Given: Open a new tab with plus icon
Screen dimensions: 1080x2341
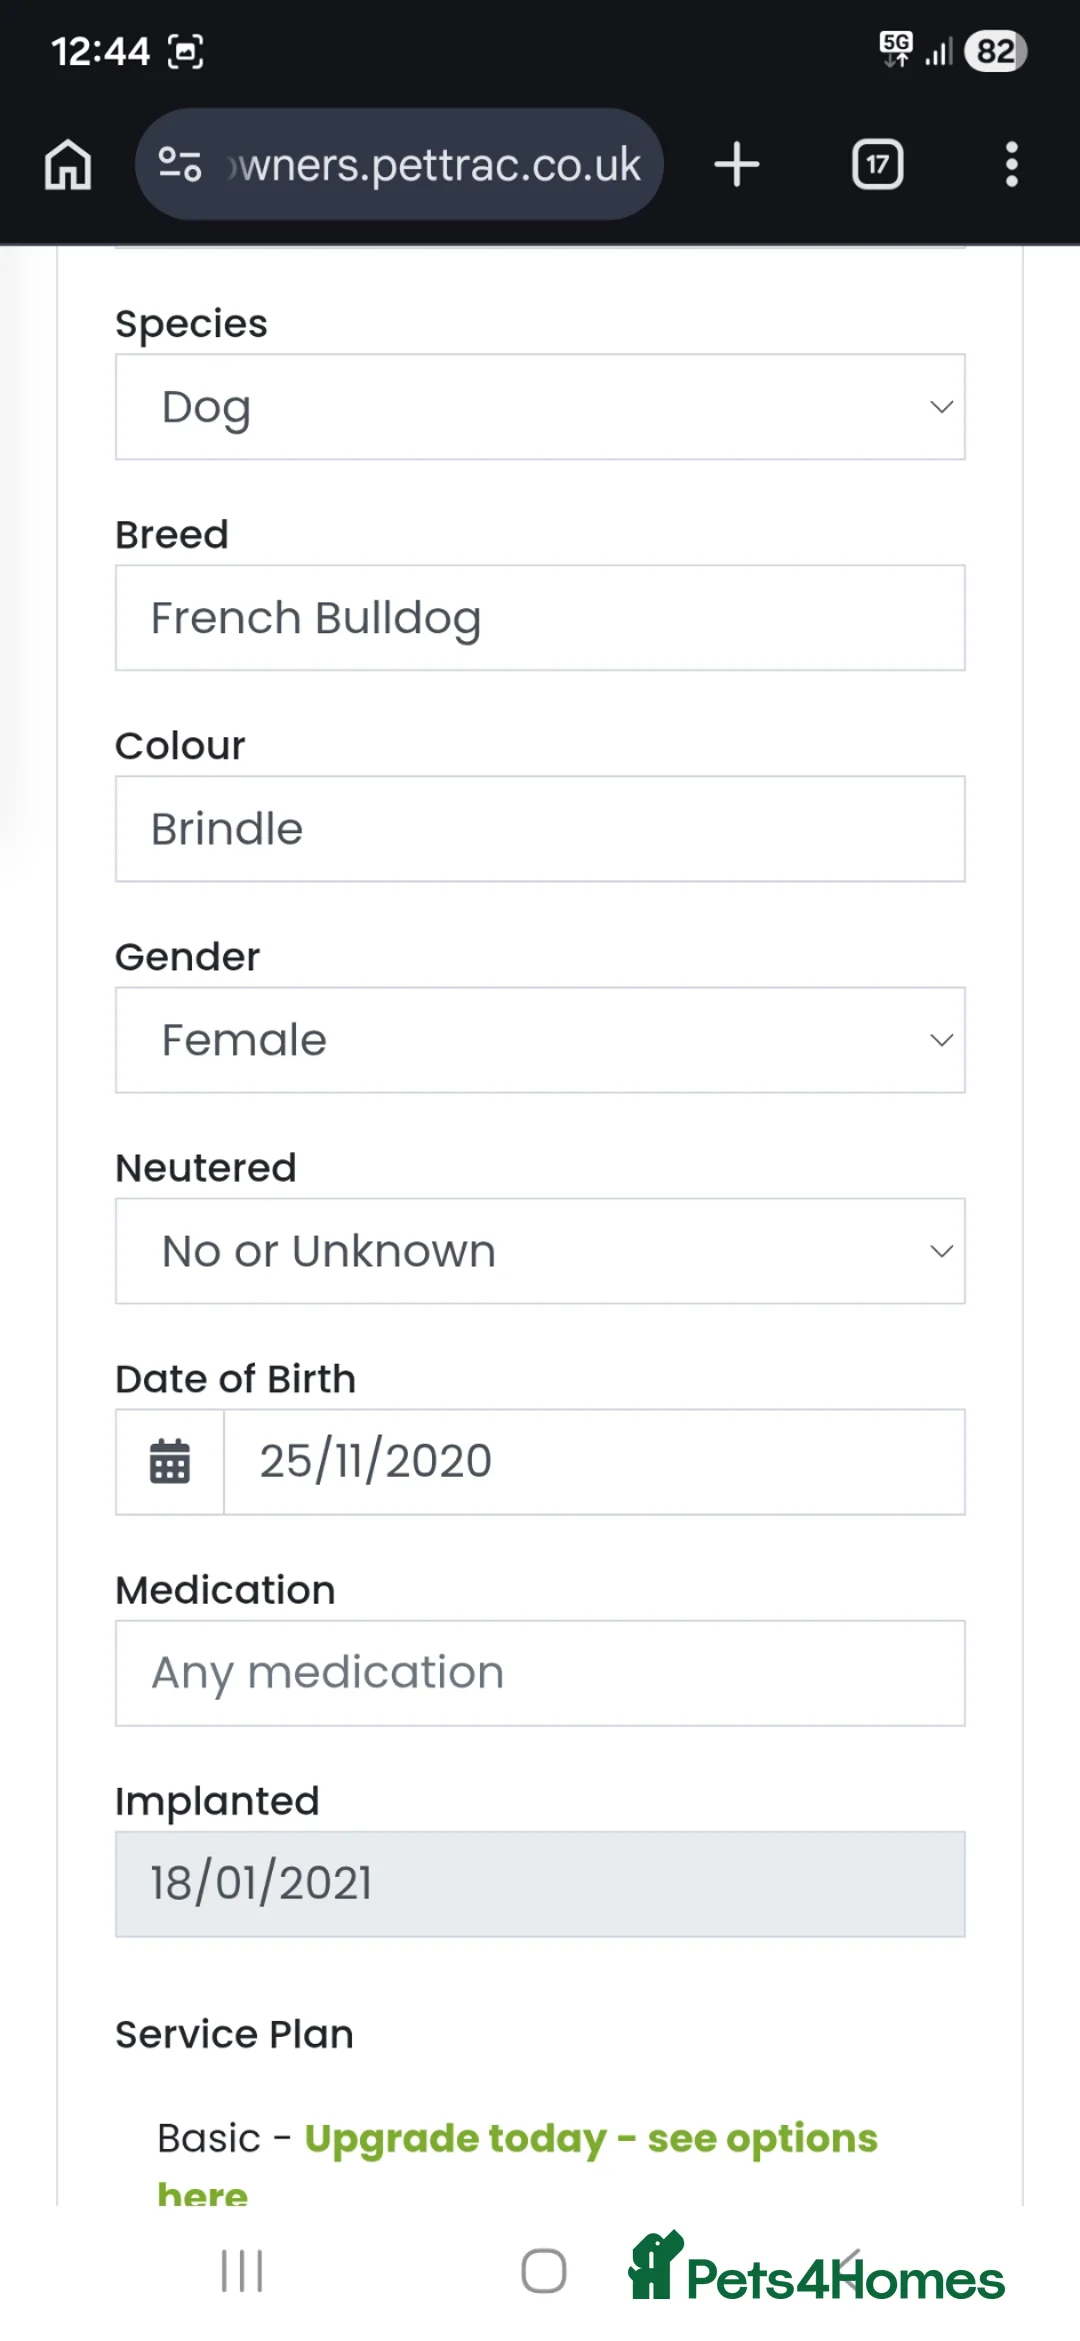Looking at the screenshot, I should 737,164.
